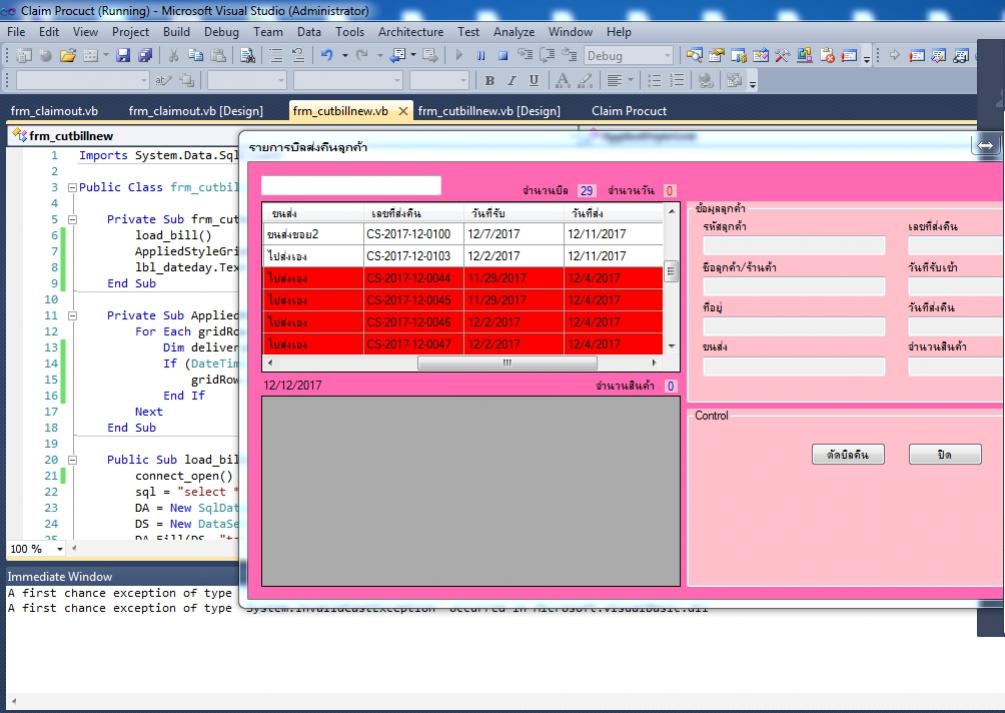Select the row with CS-2017-12-0100

463,234
